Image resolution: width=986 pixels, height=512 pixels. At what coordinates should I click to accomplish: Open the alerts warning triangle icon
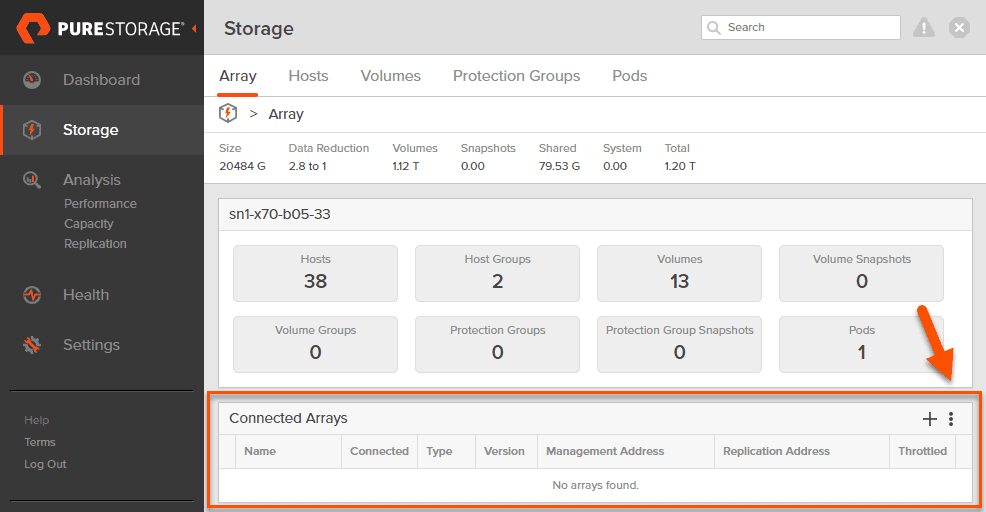tap(924, 28)
